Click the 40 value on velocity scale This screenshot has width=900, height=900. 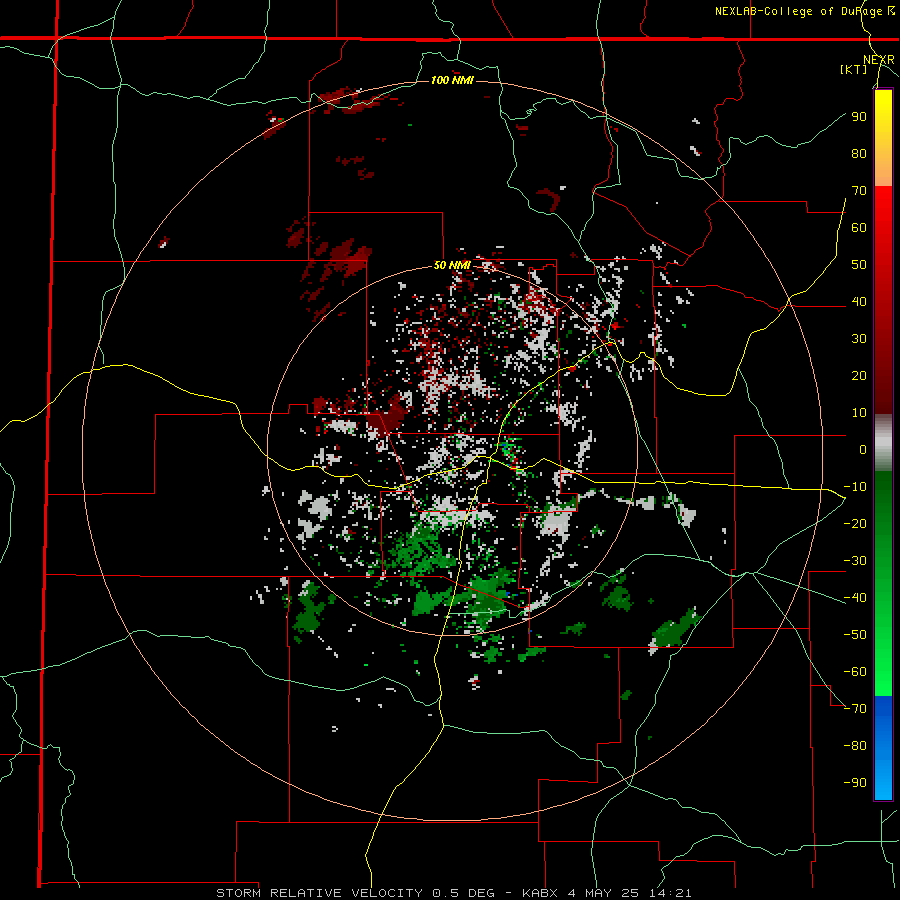point(859,301)
